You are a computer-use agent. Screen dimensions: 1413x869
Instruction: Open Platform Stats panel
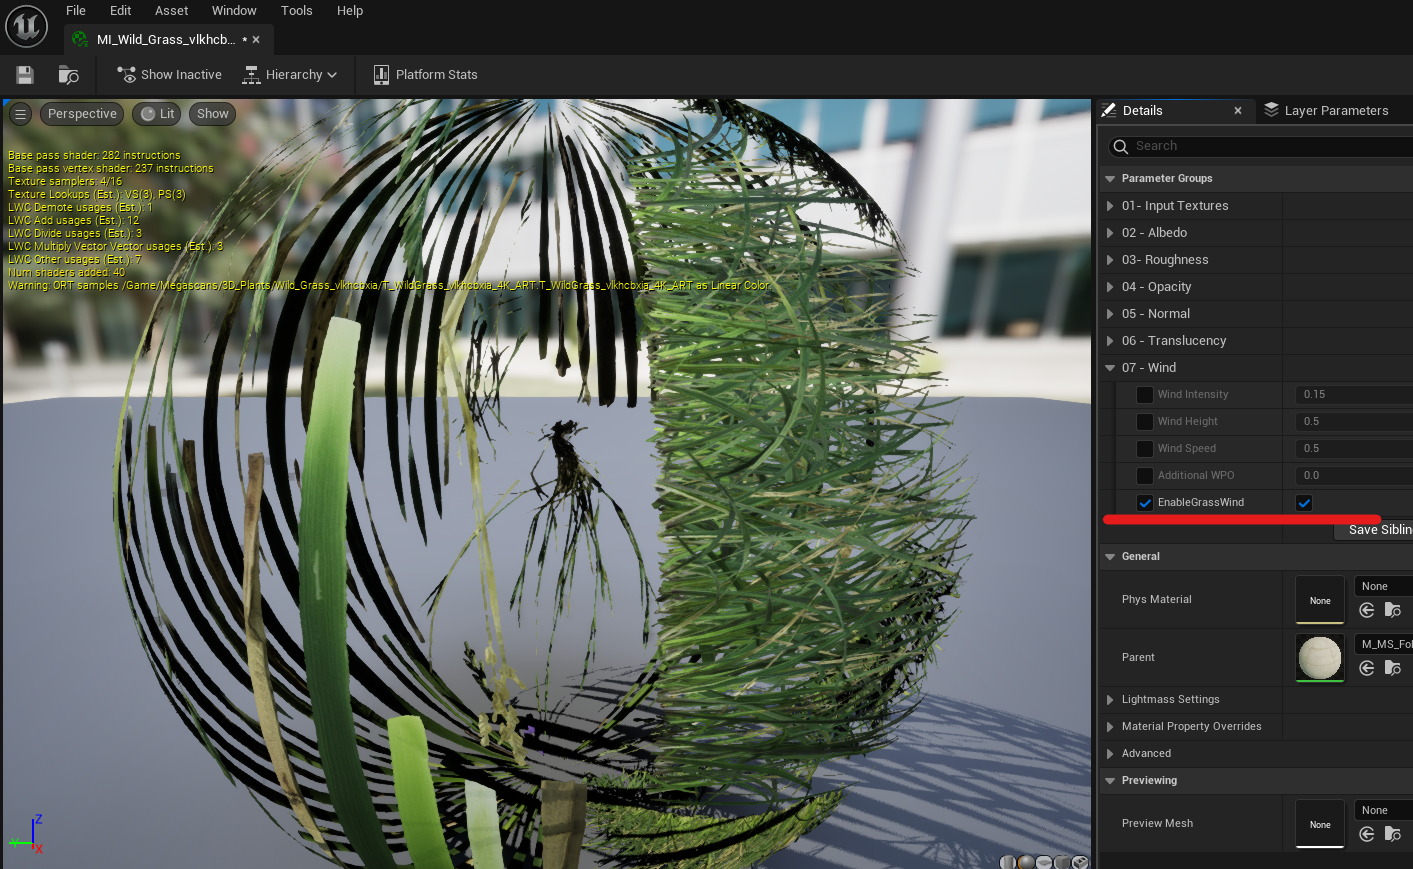coord(425,75)
